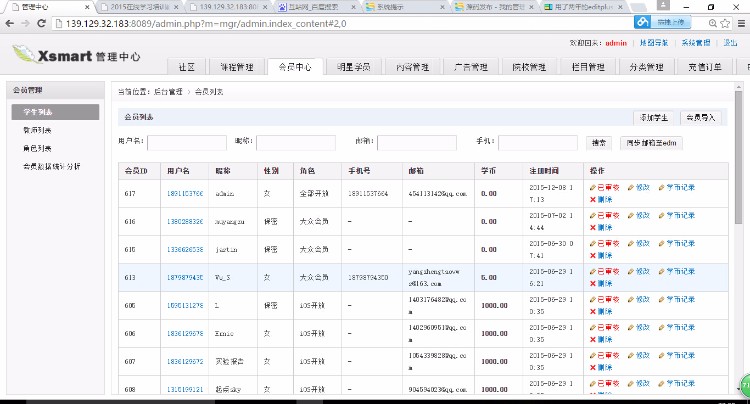The image size is (750, 404).
Task: Click the red X delete icon for member 616
Action: pos(593,228)
